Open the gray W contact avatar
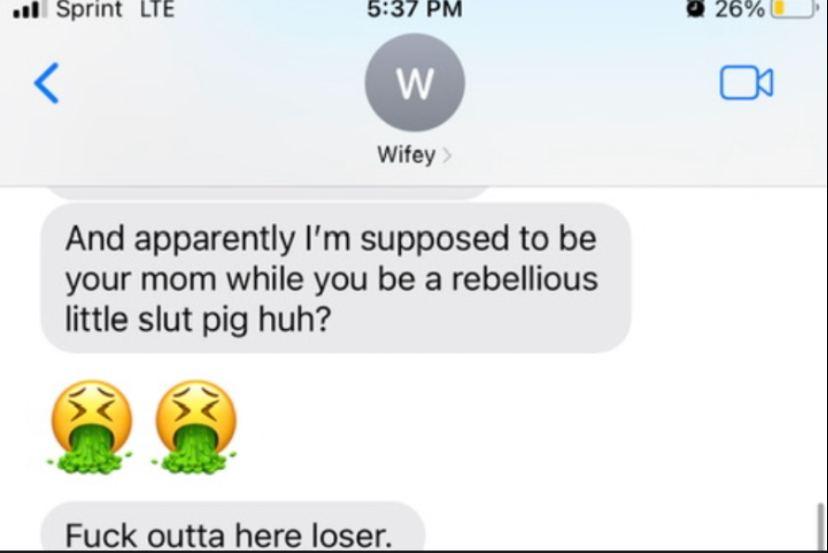 pyautogui.click(x=415, y=82)
